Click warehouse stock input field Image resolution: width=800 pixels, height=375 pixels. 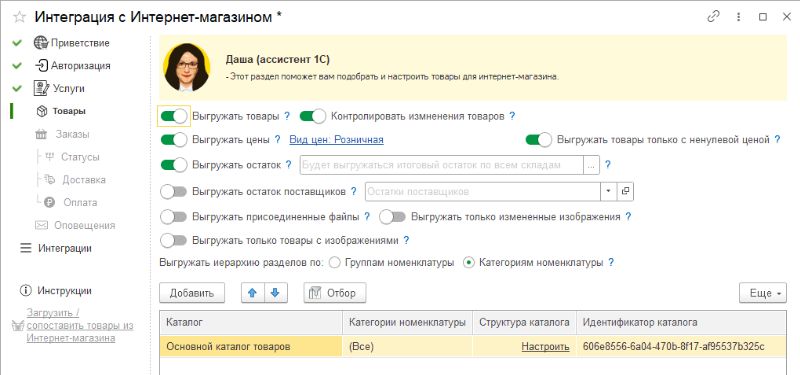click(441, 165)
